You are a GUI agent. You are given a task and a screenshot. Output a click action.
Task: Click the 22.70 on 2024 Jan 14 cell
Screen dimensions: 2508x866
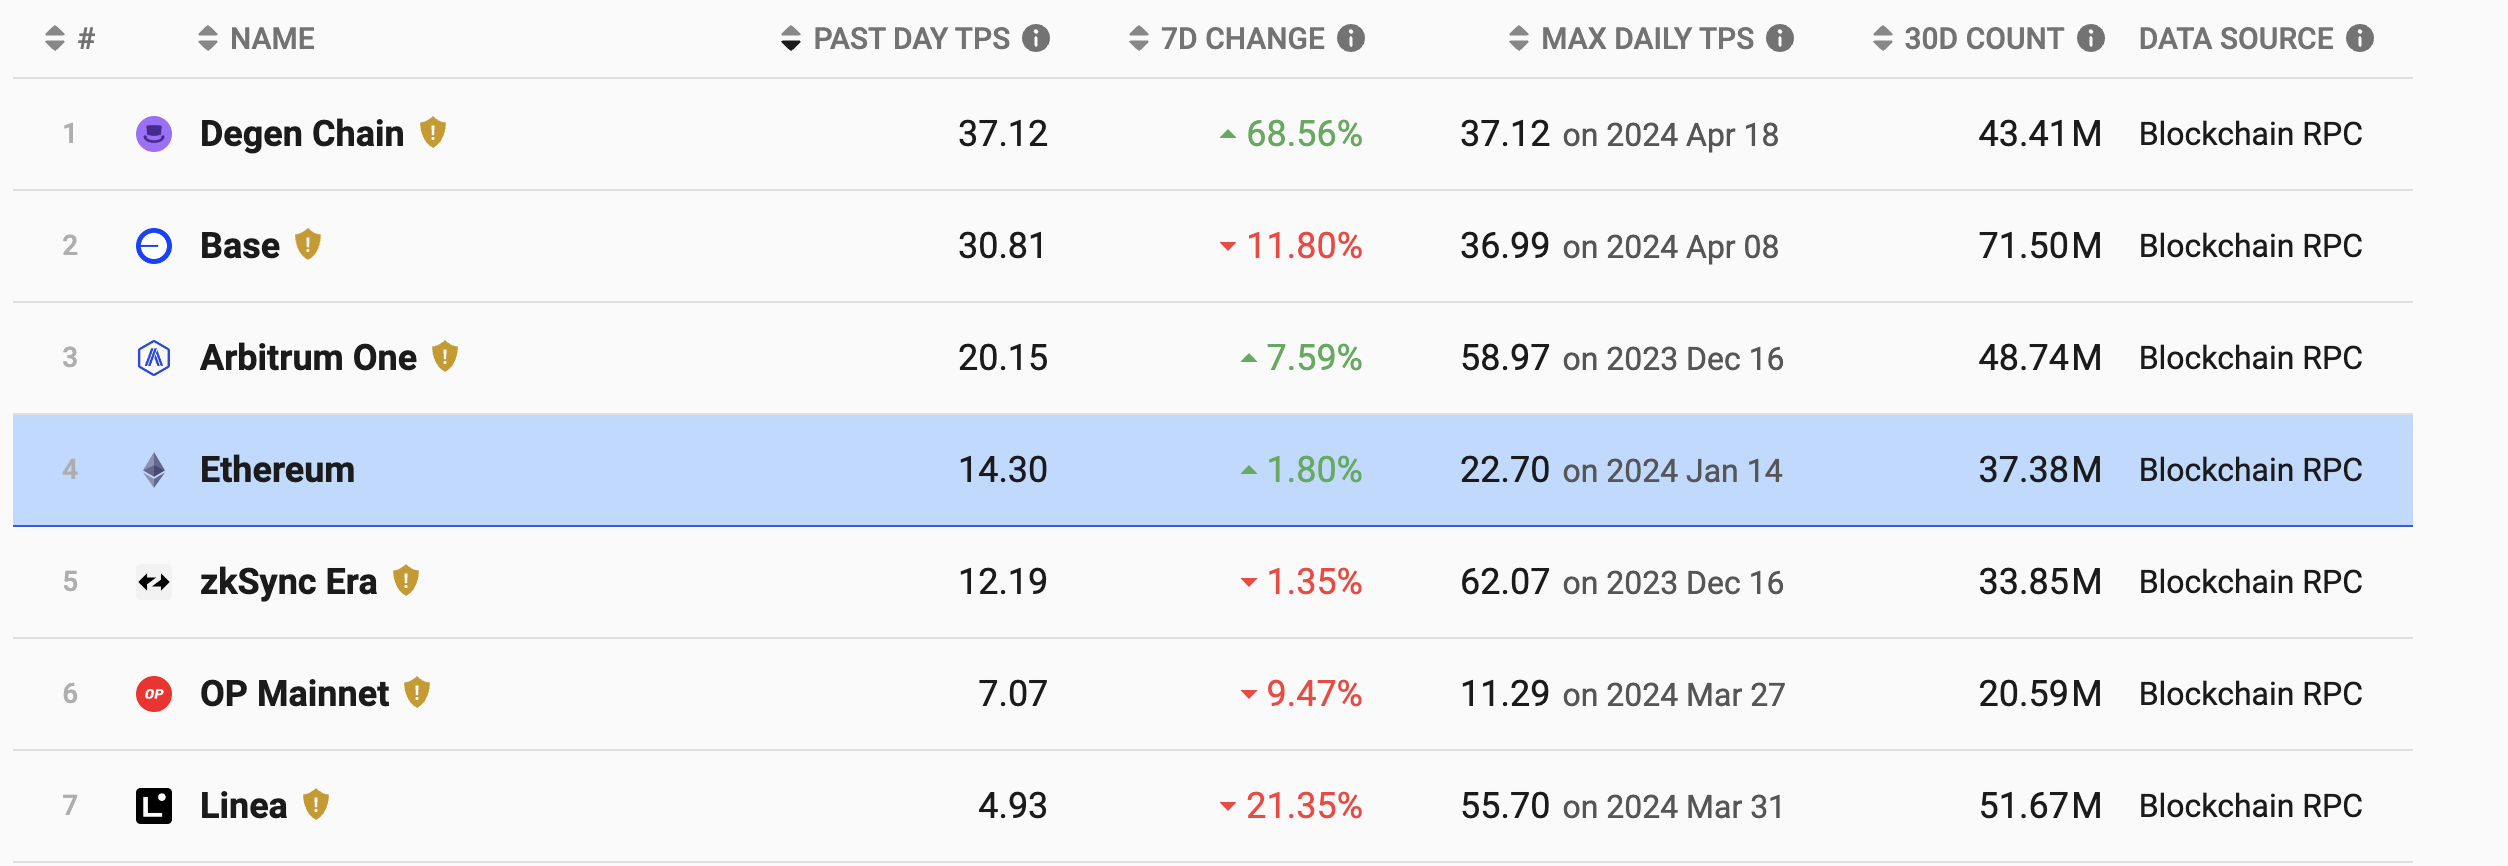(1622, 470)
